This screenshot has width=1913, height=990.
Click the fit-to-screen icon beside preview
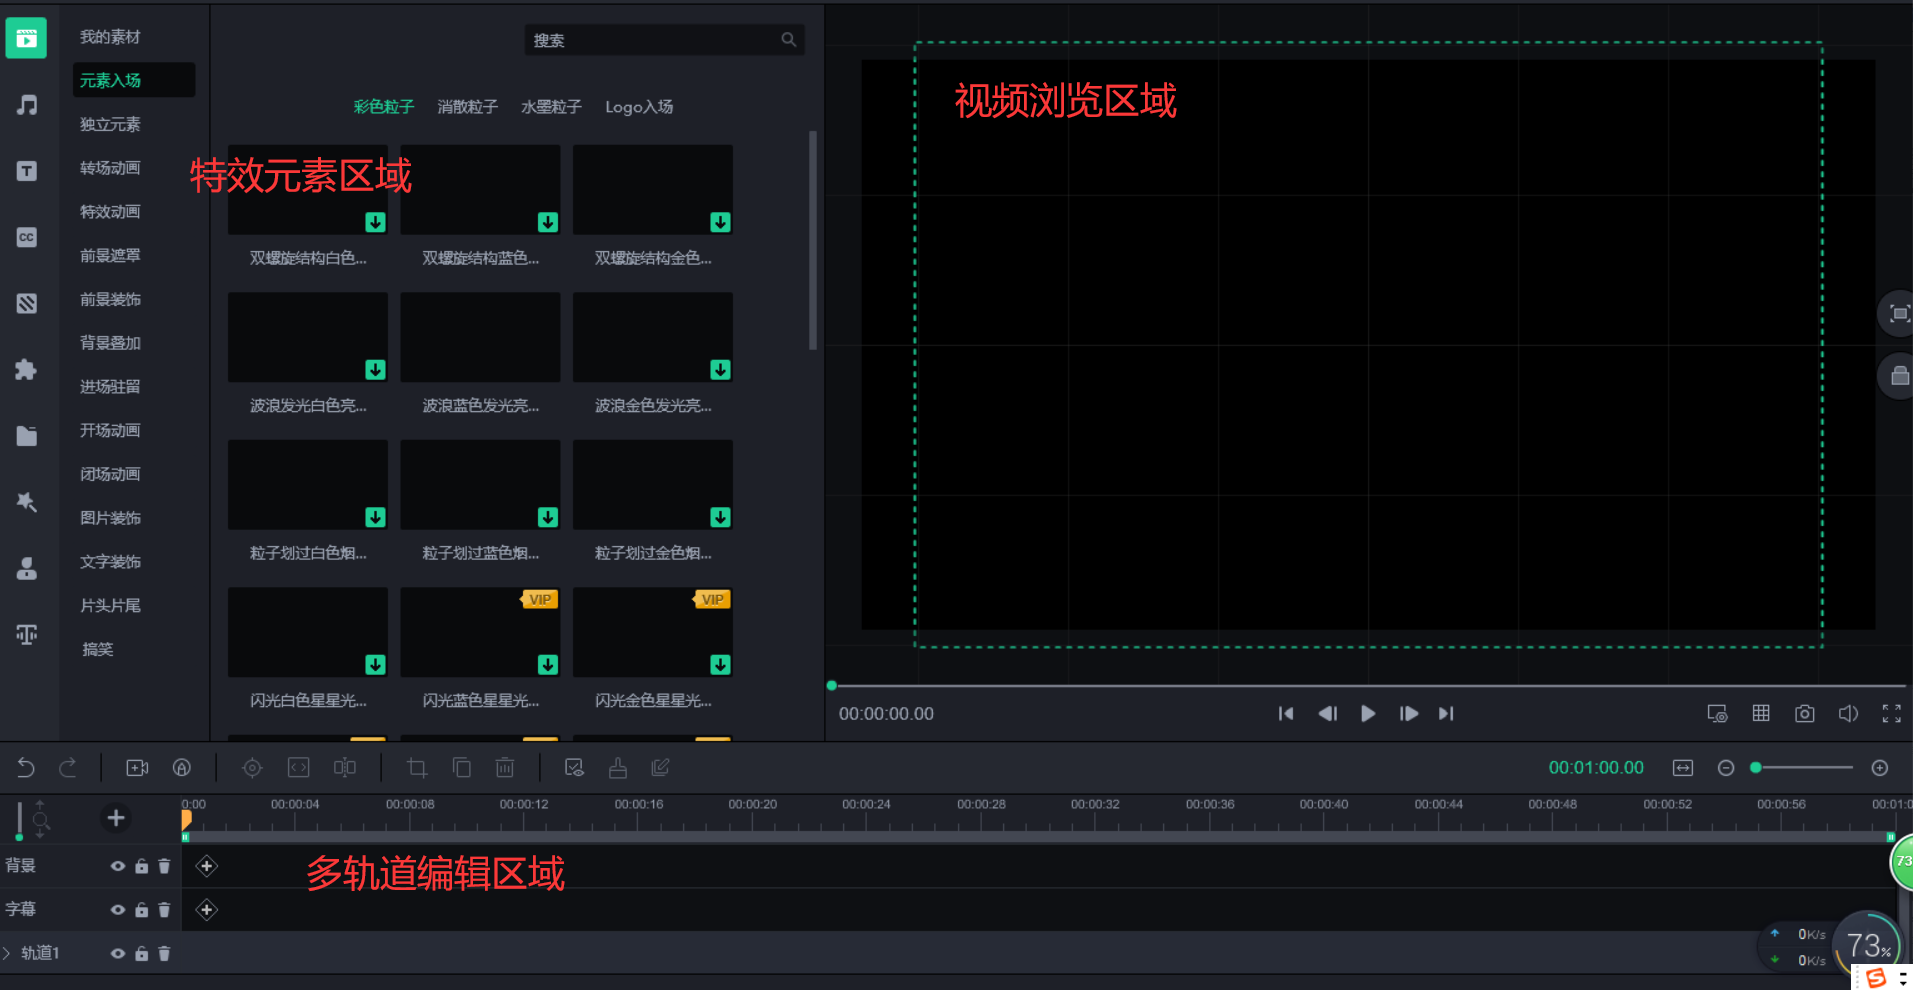1899,314
